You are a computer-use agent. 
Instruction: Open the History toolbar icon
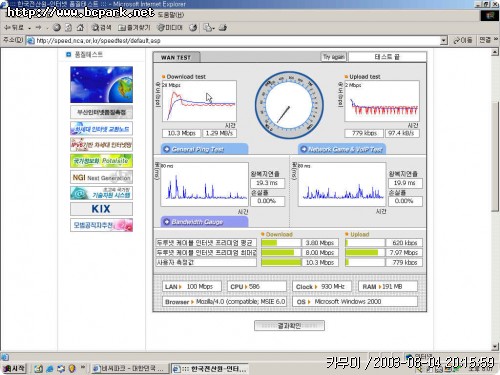(x=193, y=28)
